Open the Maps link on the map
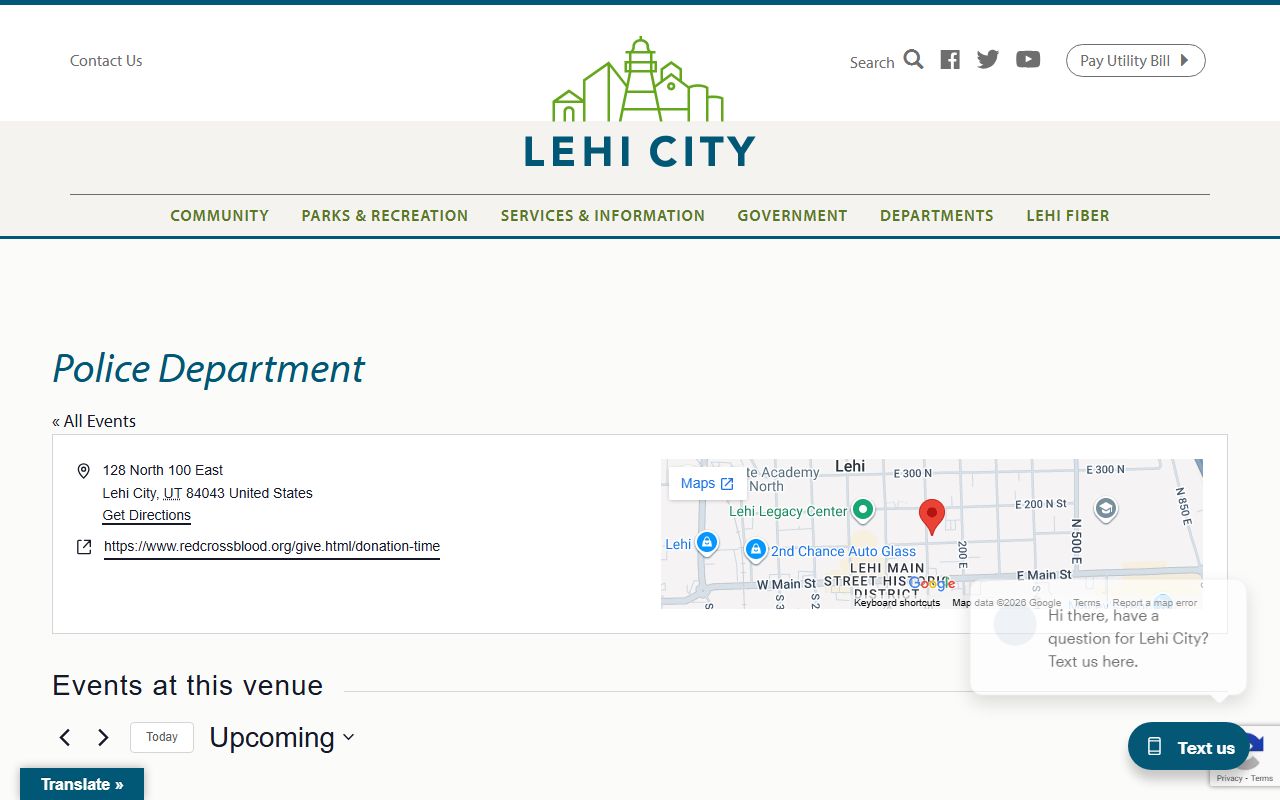The image size is (1280, 800). coord(707,483)
